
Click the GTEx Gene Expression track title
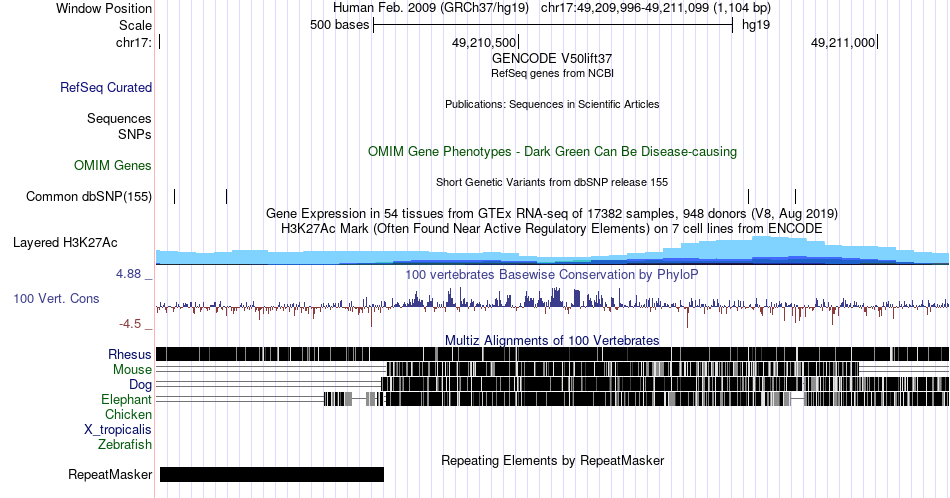click(x=552, y=213)
